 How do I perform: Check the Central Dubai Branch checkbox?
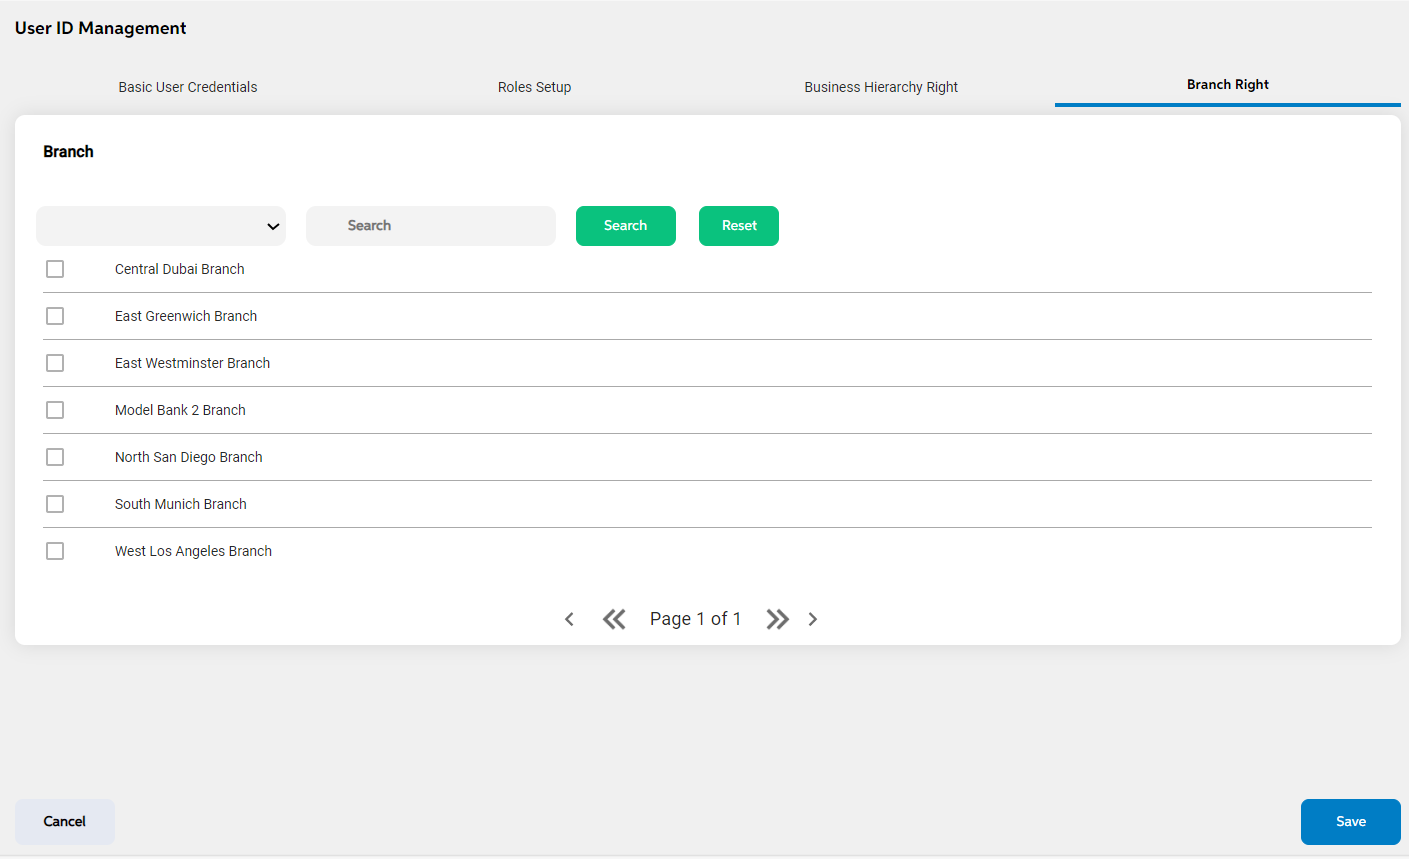[x=55, y=269]
